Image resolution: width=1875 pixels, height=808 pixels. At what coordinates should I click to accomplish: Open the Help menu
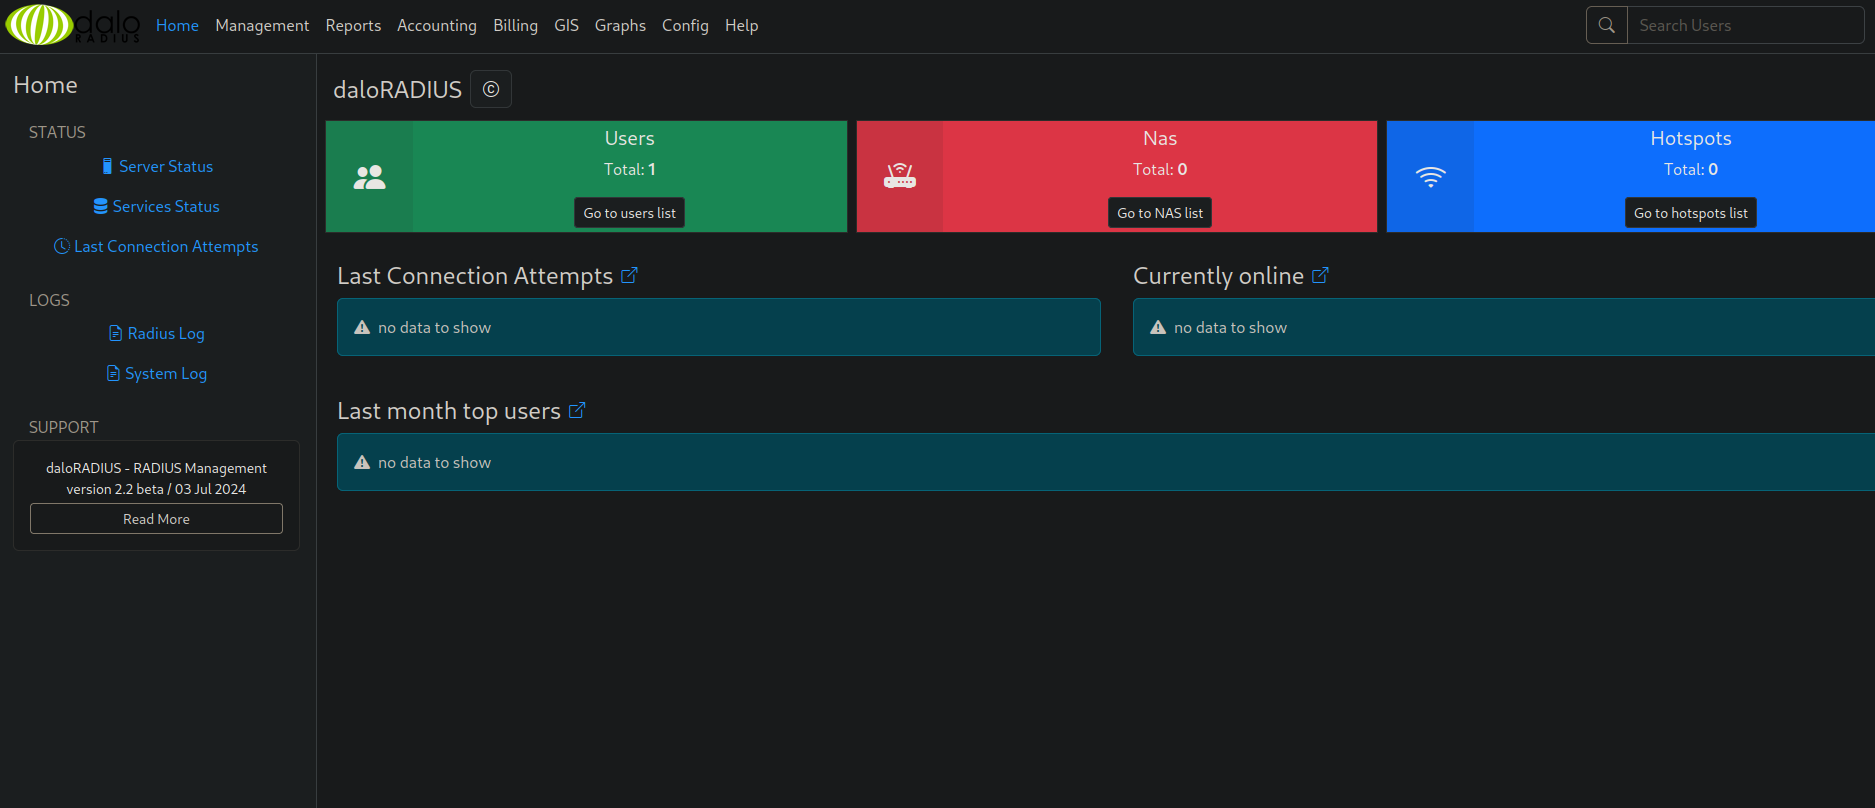(741, 25)
